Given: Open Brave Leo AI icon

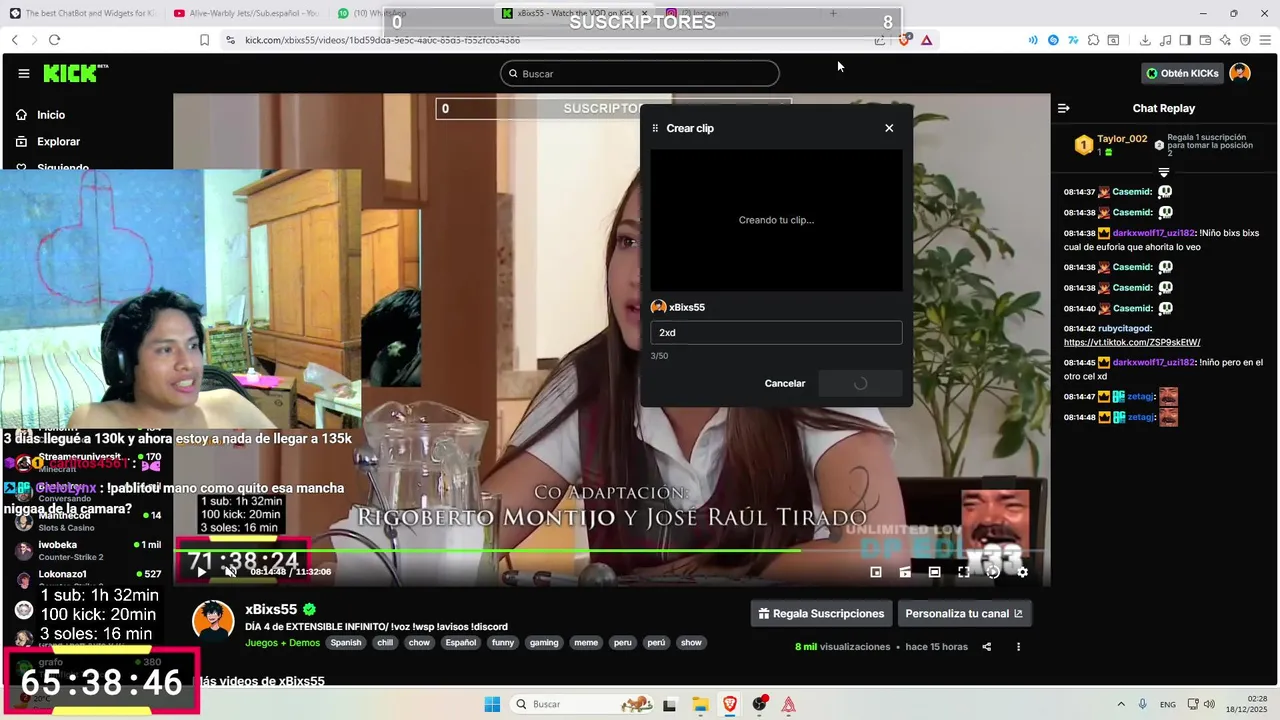Looking at the screenshot, I should click(1225, 40).
